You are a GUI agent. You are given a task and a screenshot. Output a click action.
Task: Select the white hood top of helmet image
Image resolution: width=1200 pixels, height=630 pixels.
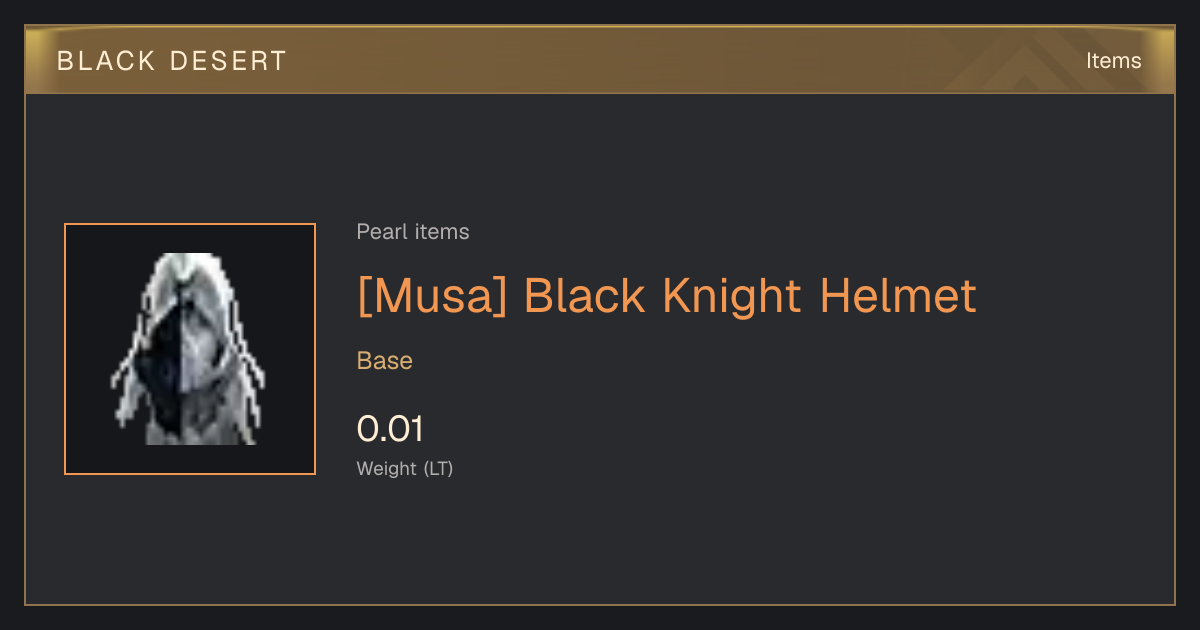(188, 274)
